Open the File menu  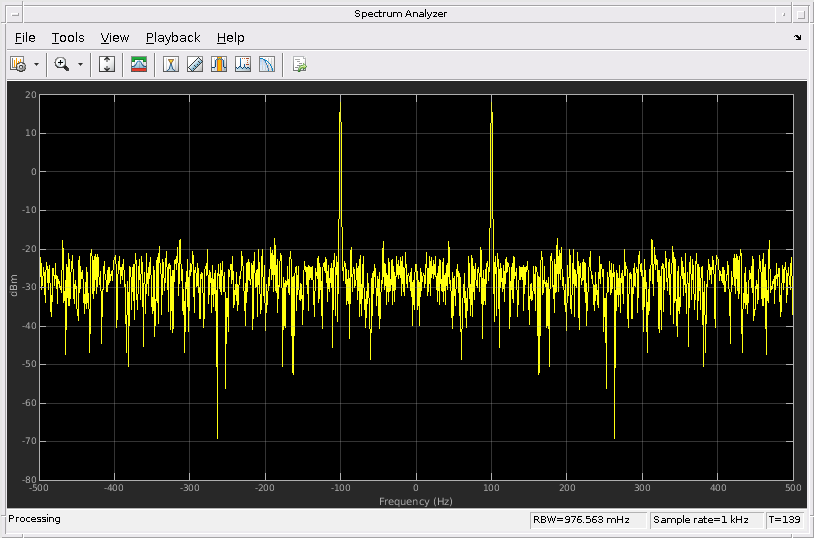coord(25,38)
